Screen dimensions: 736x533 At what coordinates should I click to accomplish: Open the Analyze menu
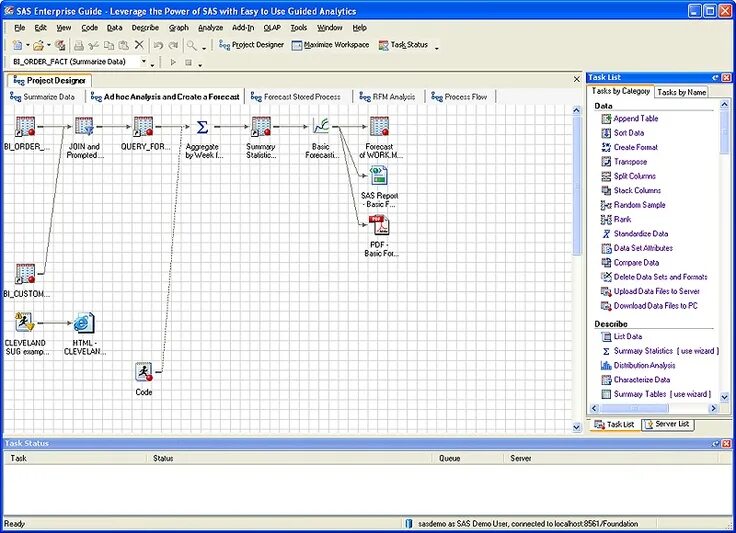(x=210, y=28)
